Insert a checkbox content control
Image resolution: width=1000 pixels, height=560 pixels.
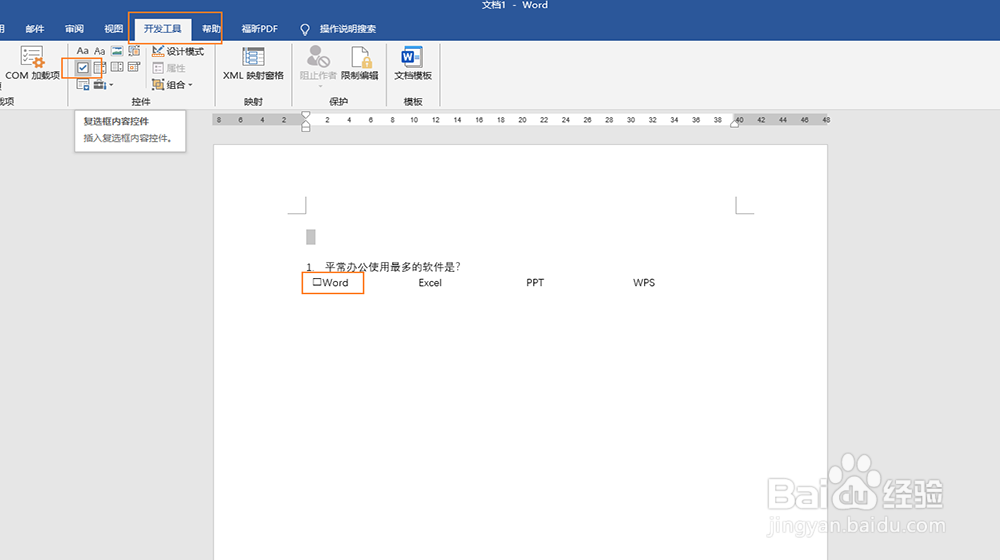pos(83,67)
